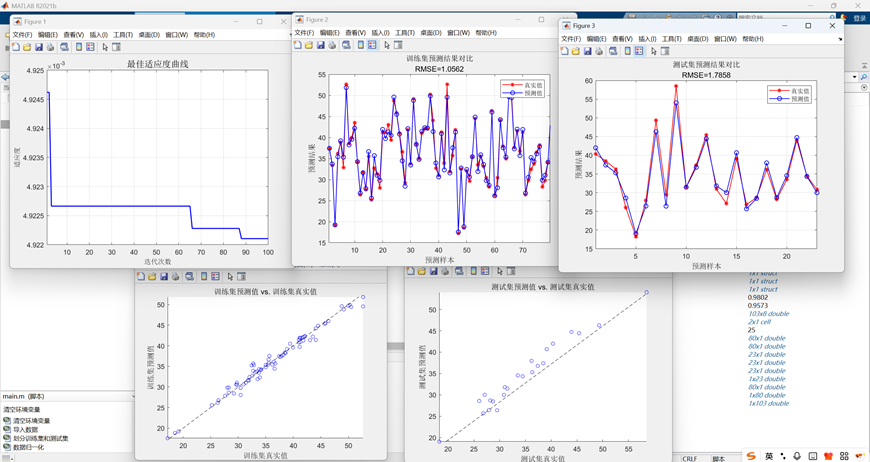
Task: Click link plot icon in Figure 1 toolbar
Action: click(x=64, y=47)
